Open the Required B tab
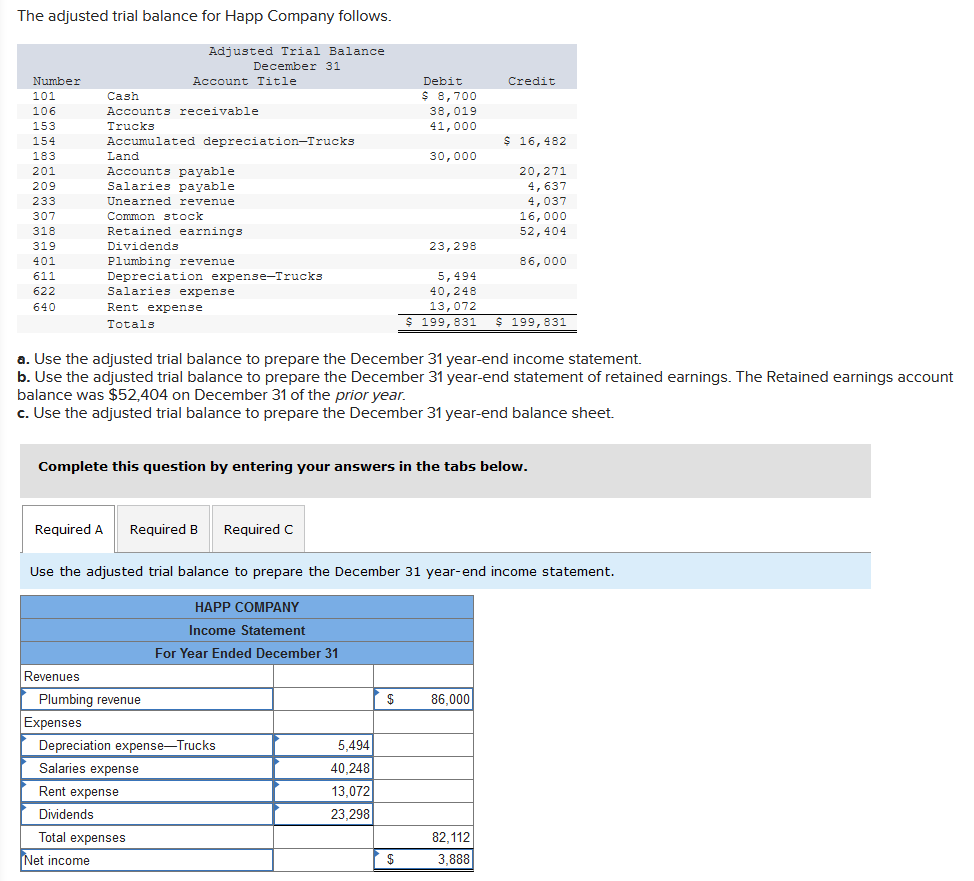The height and width of the screenshot is (881, 974). [x=163, y=529]
